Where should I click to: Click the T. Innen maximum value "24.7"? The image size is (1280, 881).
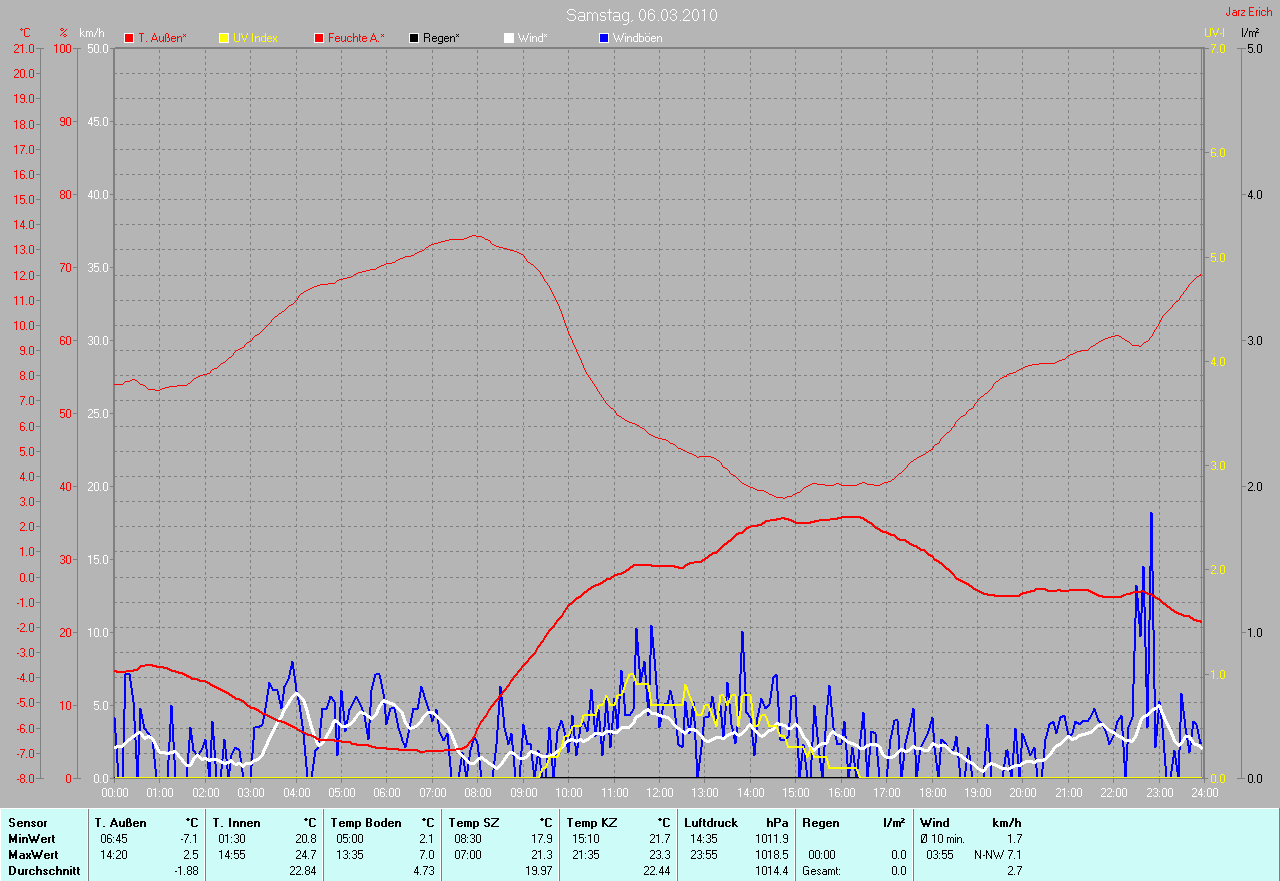306,855
